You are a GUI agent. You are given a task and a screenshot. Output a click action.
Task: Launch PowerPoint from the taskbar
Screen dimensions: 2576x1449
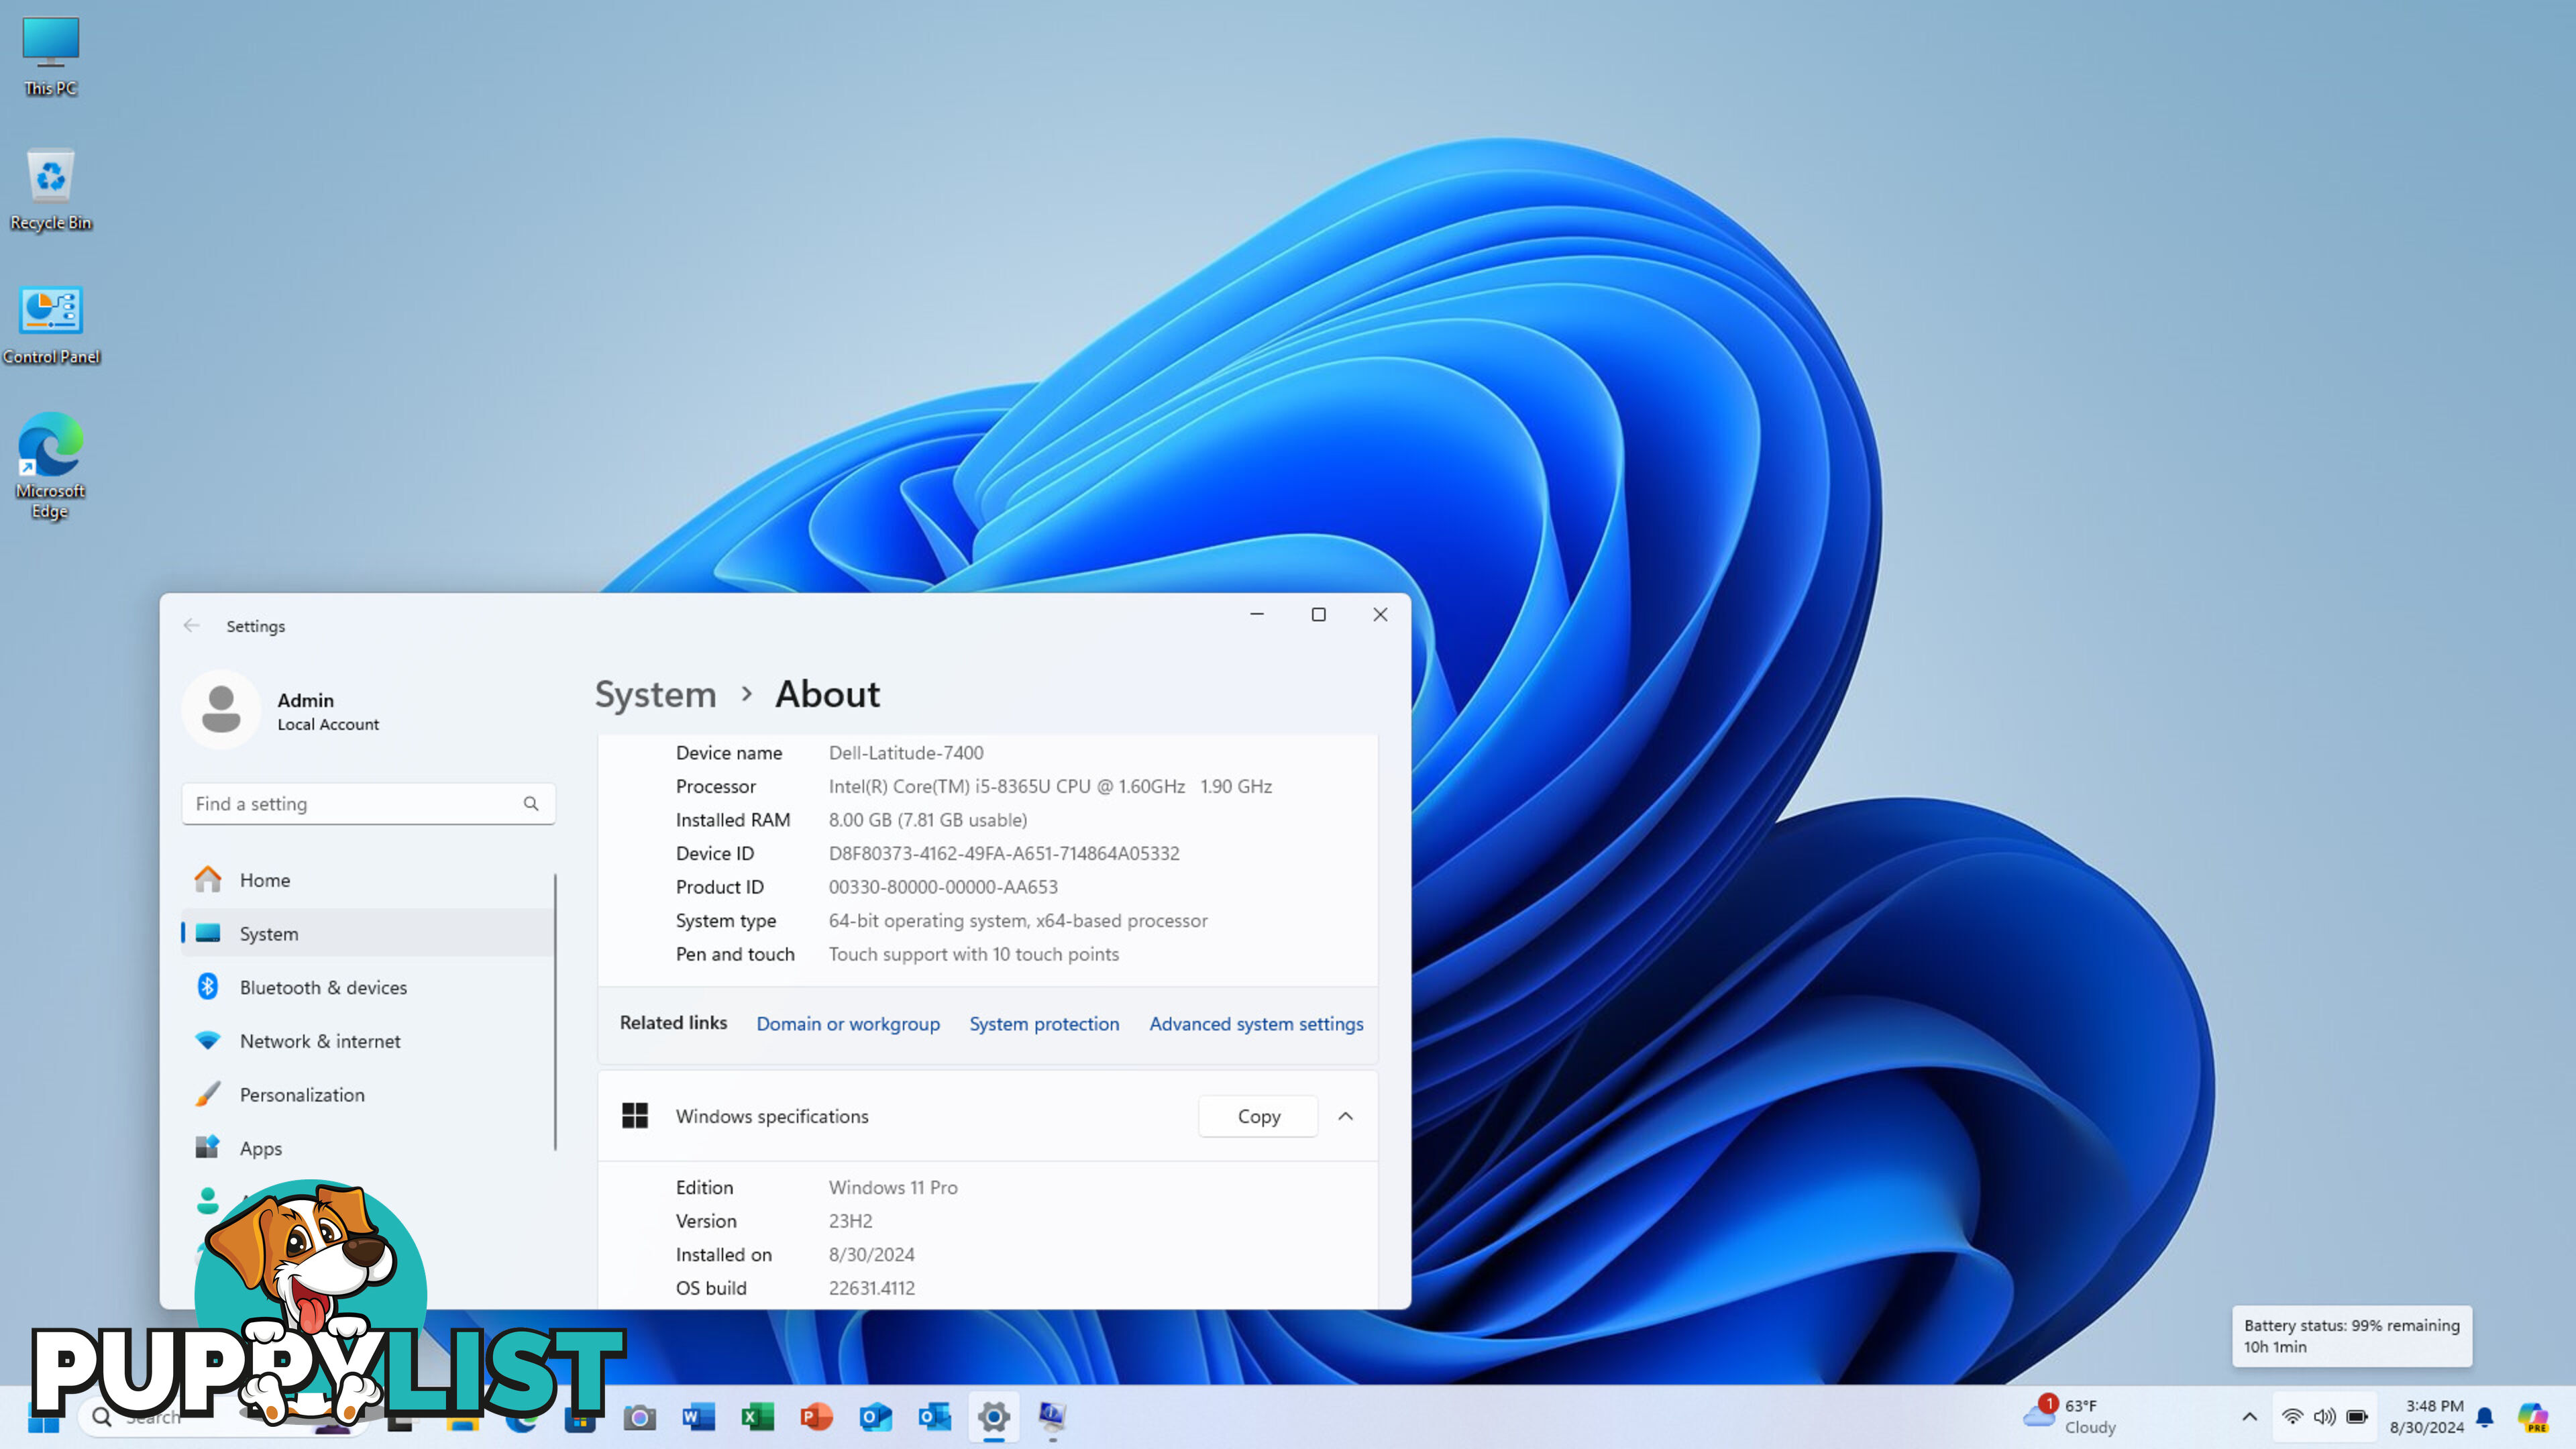(816, 1417)
